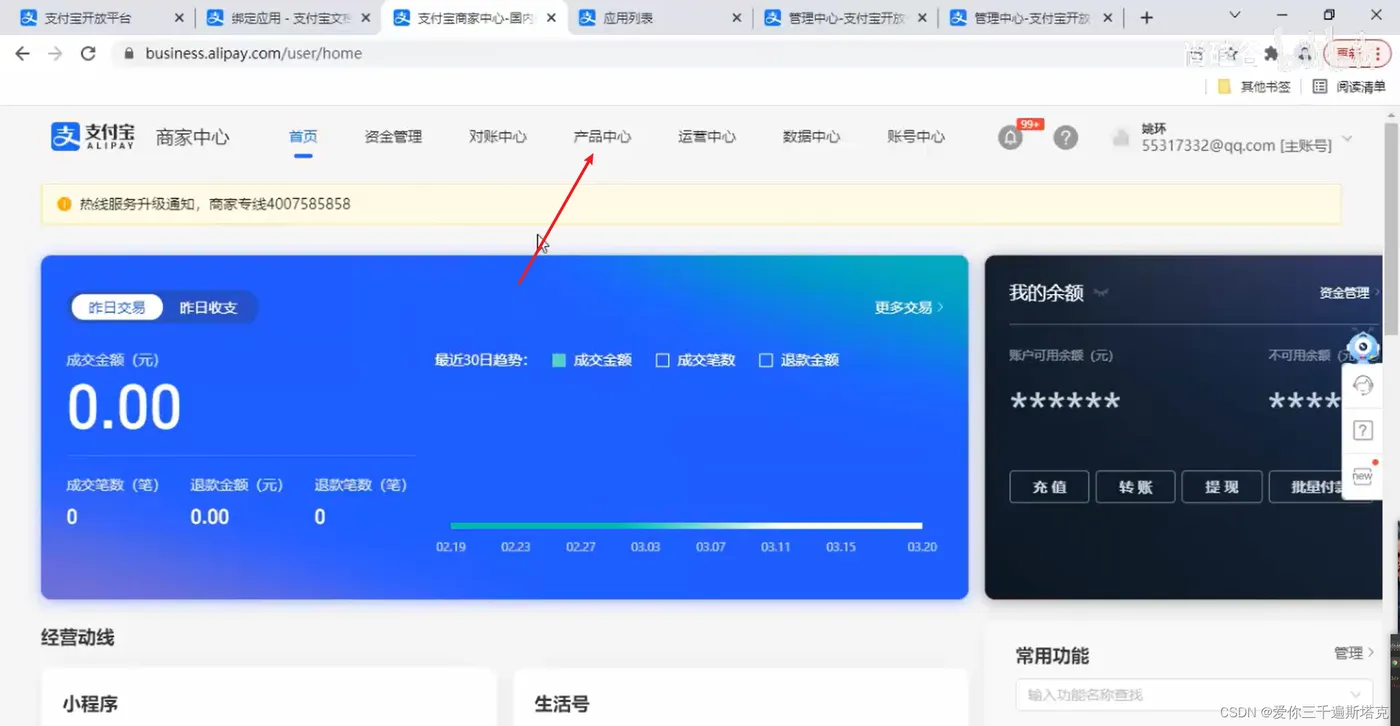Open the 阅读清单 reading list
Image resolution: width=1400 pixels, height=726 pixels.
(x=1349, y=87)
